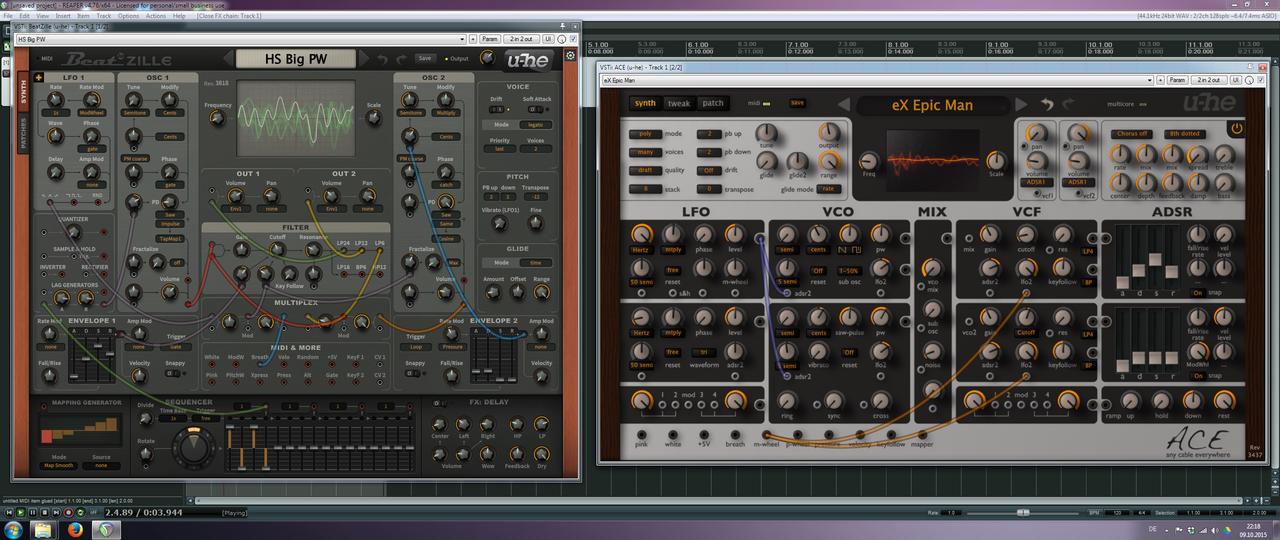Load previous BeatZille preset with left arrow
Image resolution: width=1280 pixels, height=540 pixels.
pyautogui.click(x=229, y=59)
